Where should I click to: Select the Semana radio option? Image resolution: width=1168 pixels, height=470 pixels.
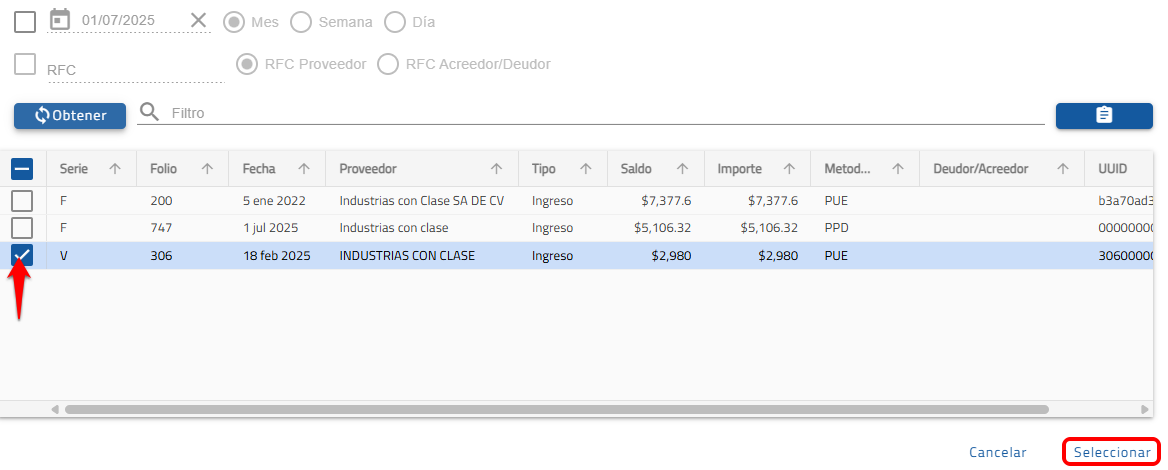(300, 22)
